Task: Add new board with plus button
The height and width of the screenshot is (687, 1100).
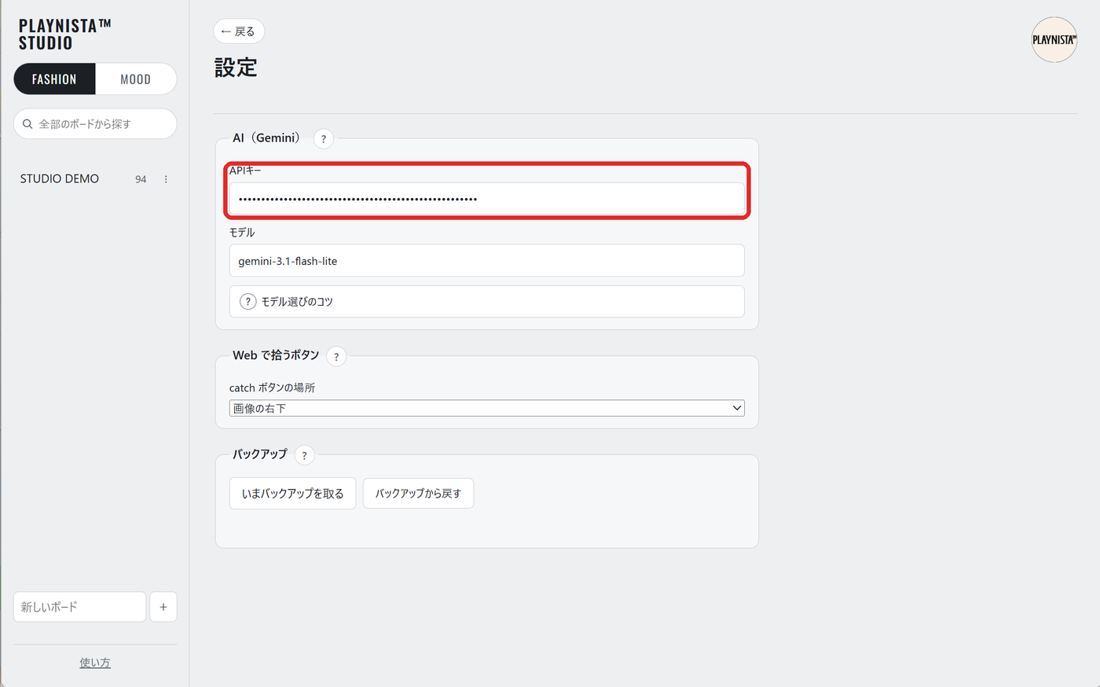Action: (x=163, y=607)
